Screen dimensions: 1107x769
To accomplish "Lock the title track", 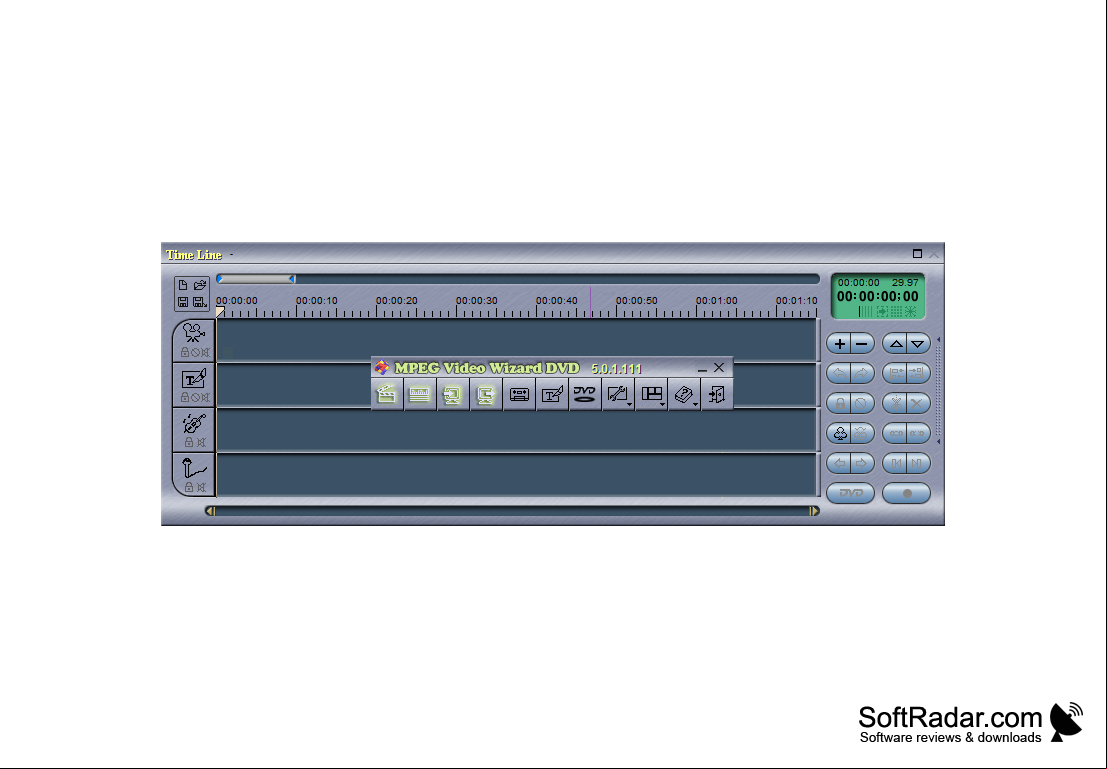I will pos(184,397).
